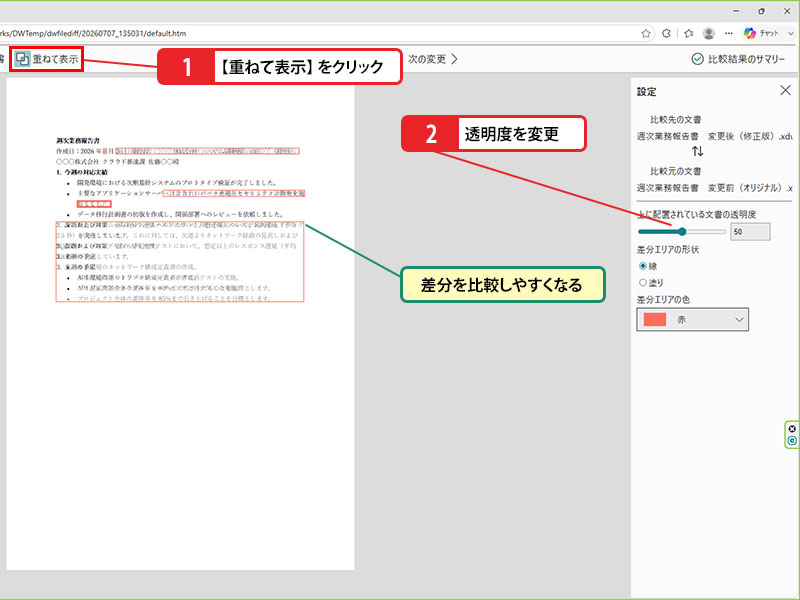This screenshot has height=600, width=800.
Task: Click the side floating widget circle icon
Action: [792, 440]
